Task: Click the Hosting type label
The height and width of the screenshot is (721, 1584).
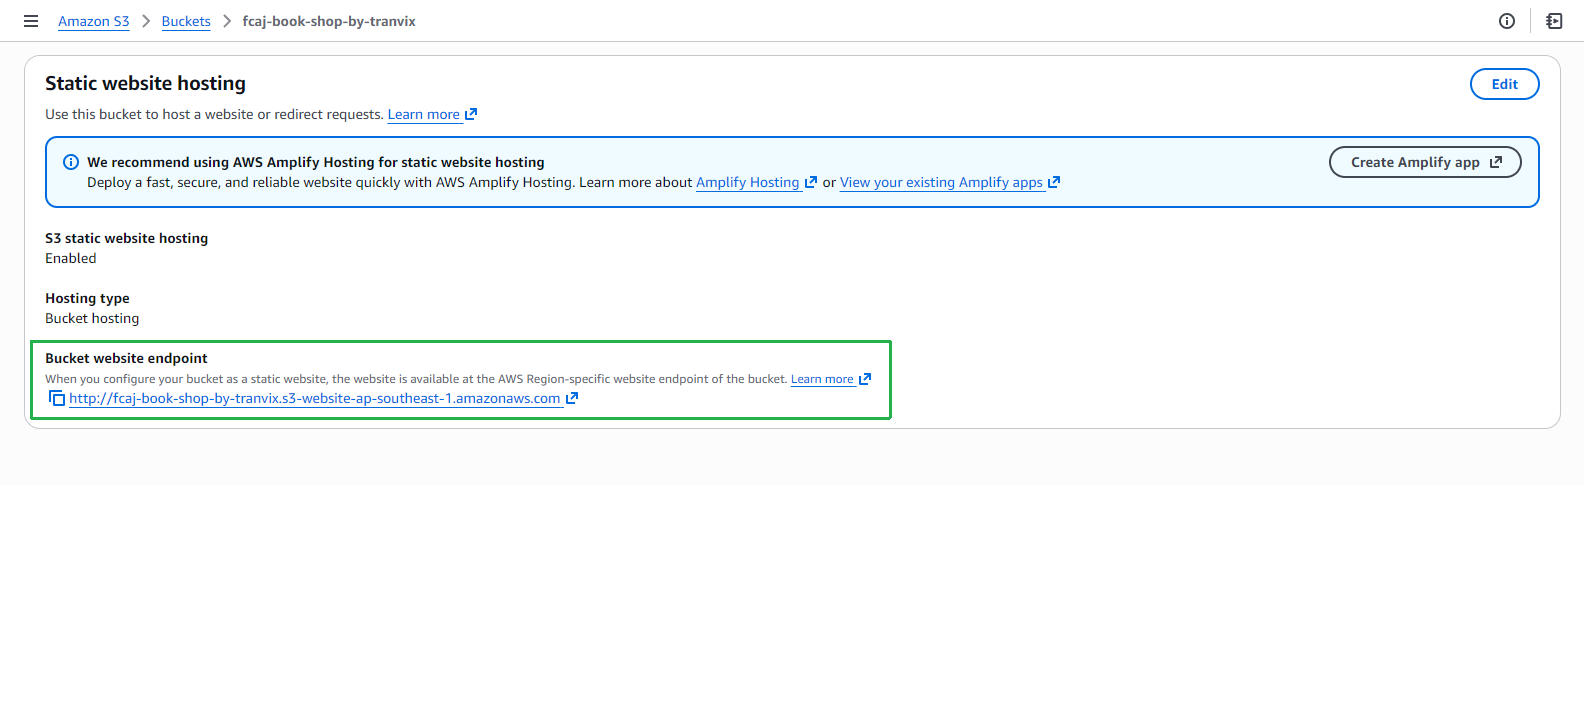Action: coord(87,298)
